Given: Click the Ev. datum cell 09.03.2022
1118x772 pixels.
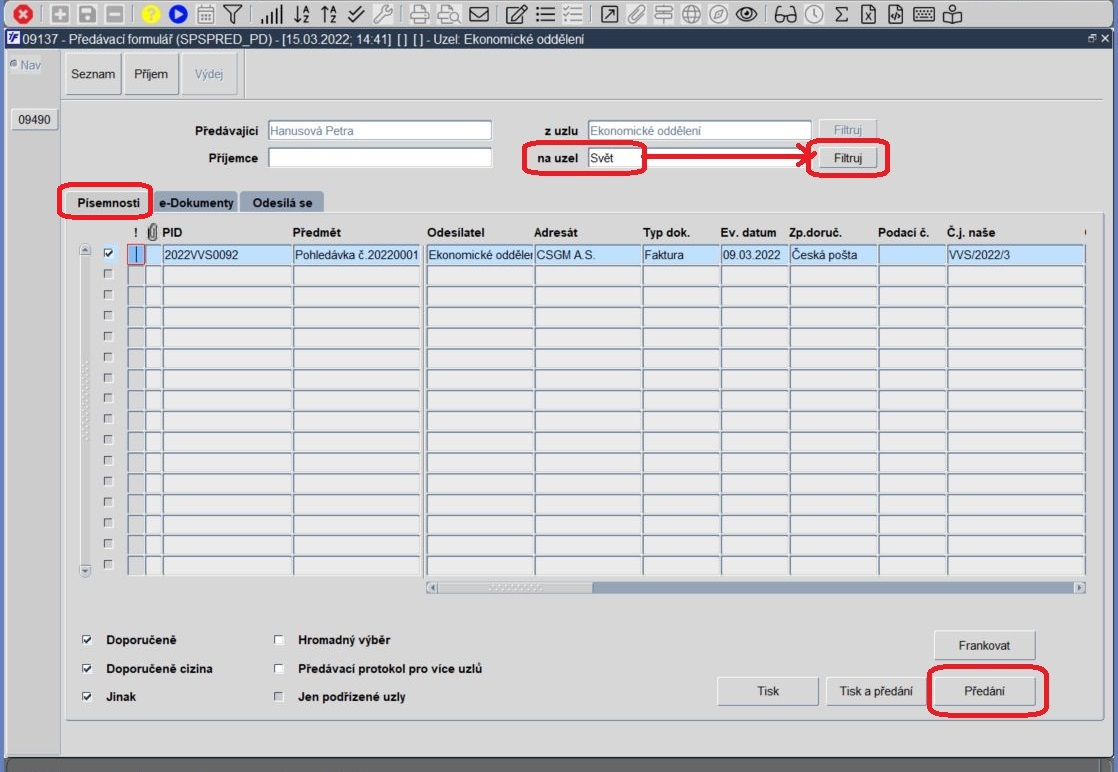Looking at the screenshot, I should (754, 254).
